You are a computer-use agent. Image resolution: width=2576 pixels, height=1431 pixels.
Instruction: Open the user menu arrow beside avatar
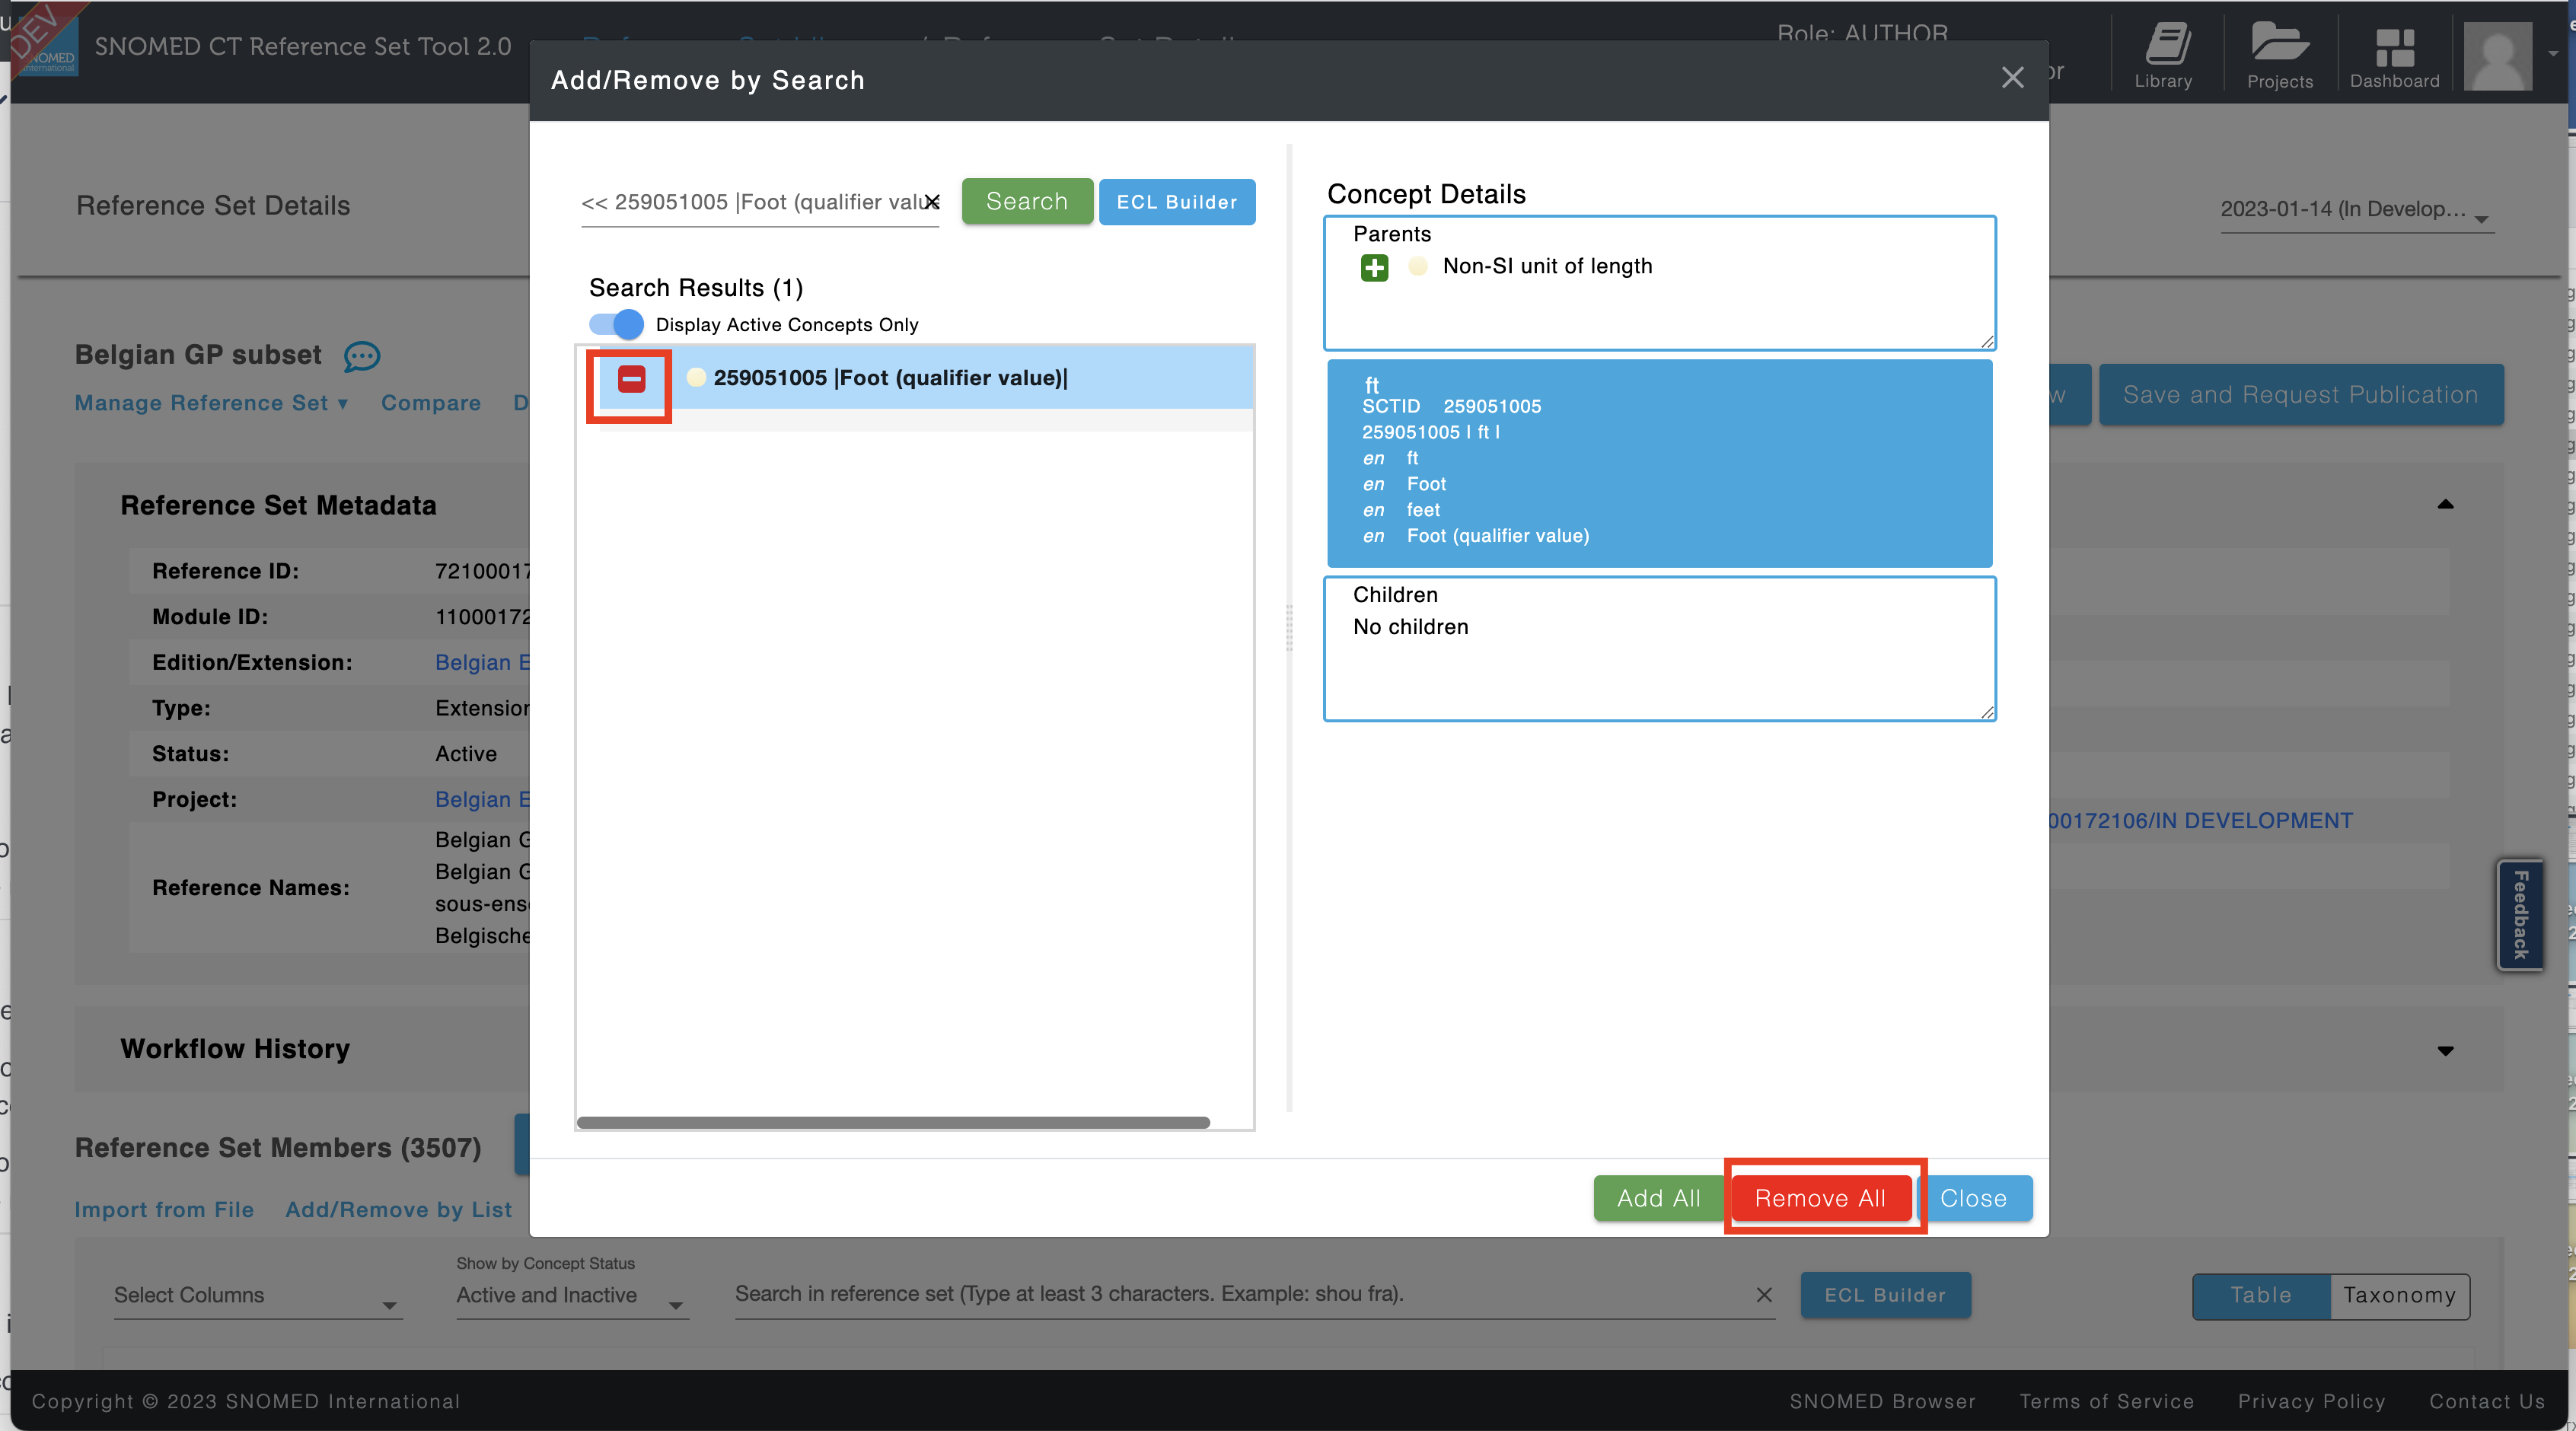pos(2552,53)
